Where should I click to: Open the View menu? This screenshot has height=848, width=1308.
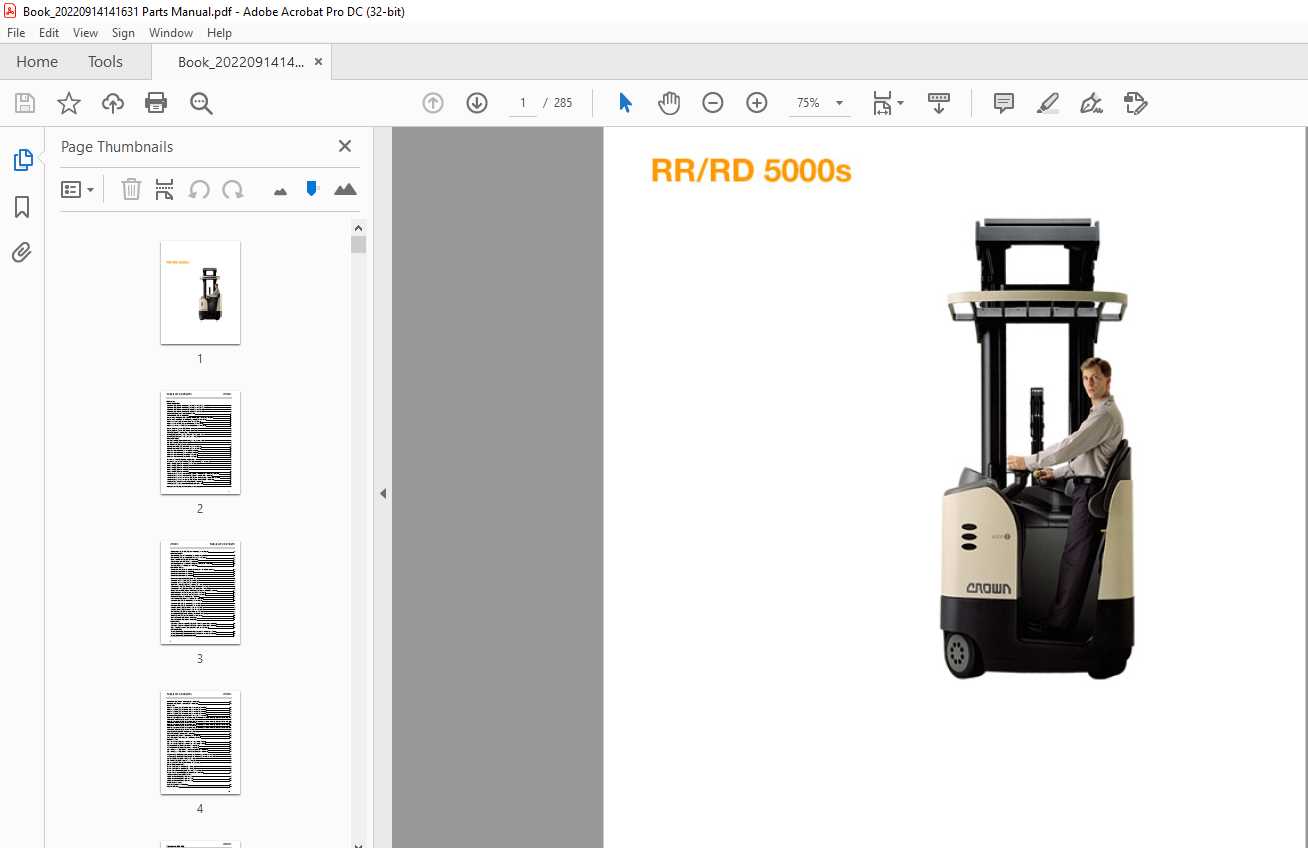(x=85, y=33)
